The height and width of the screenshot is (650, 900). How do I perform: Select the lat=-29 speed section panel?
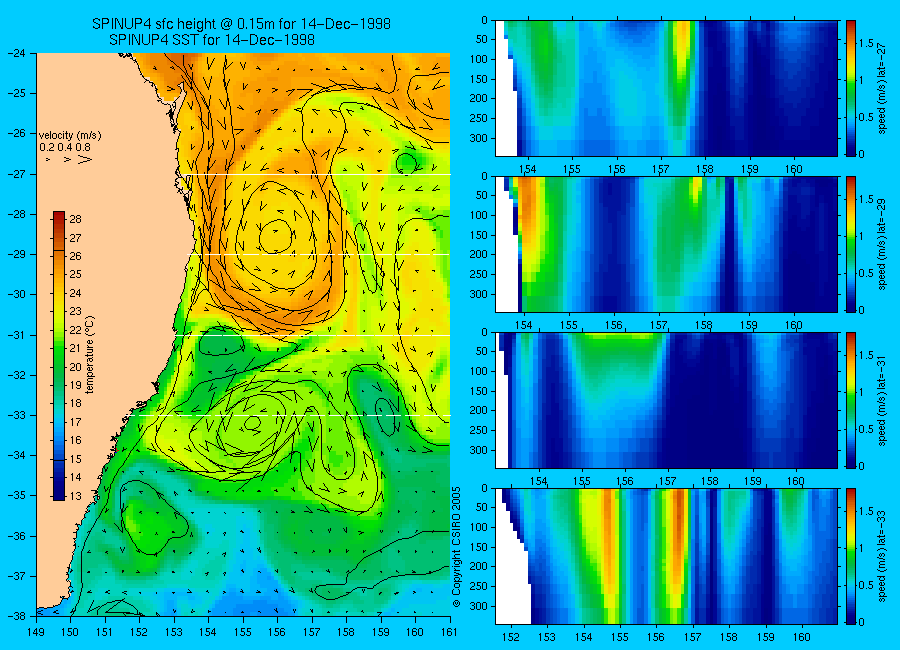coord(666,244)
